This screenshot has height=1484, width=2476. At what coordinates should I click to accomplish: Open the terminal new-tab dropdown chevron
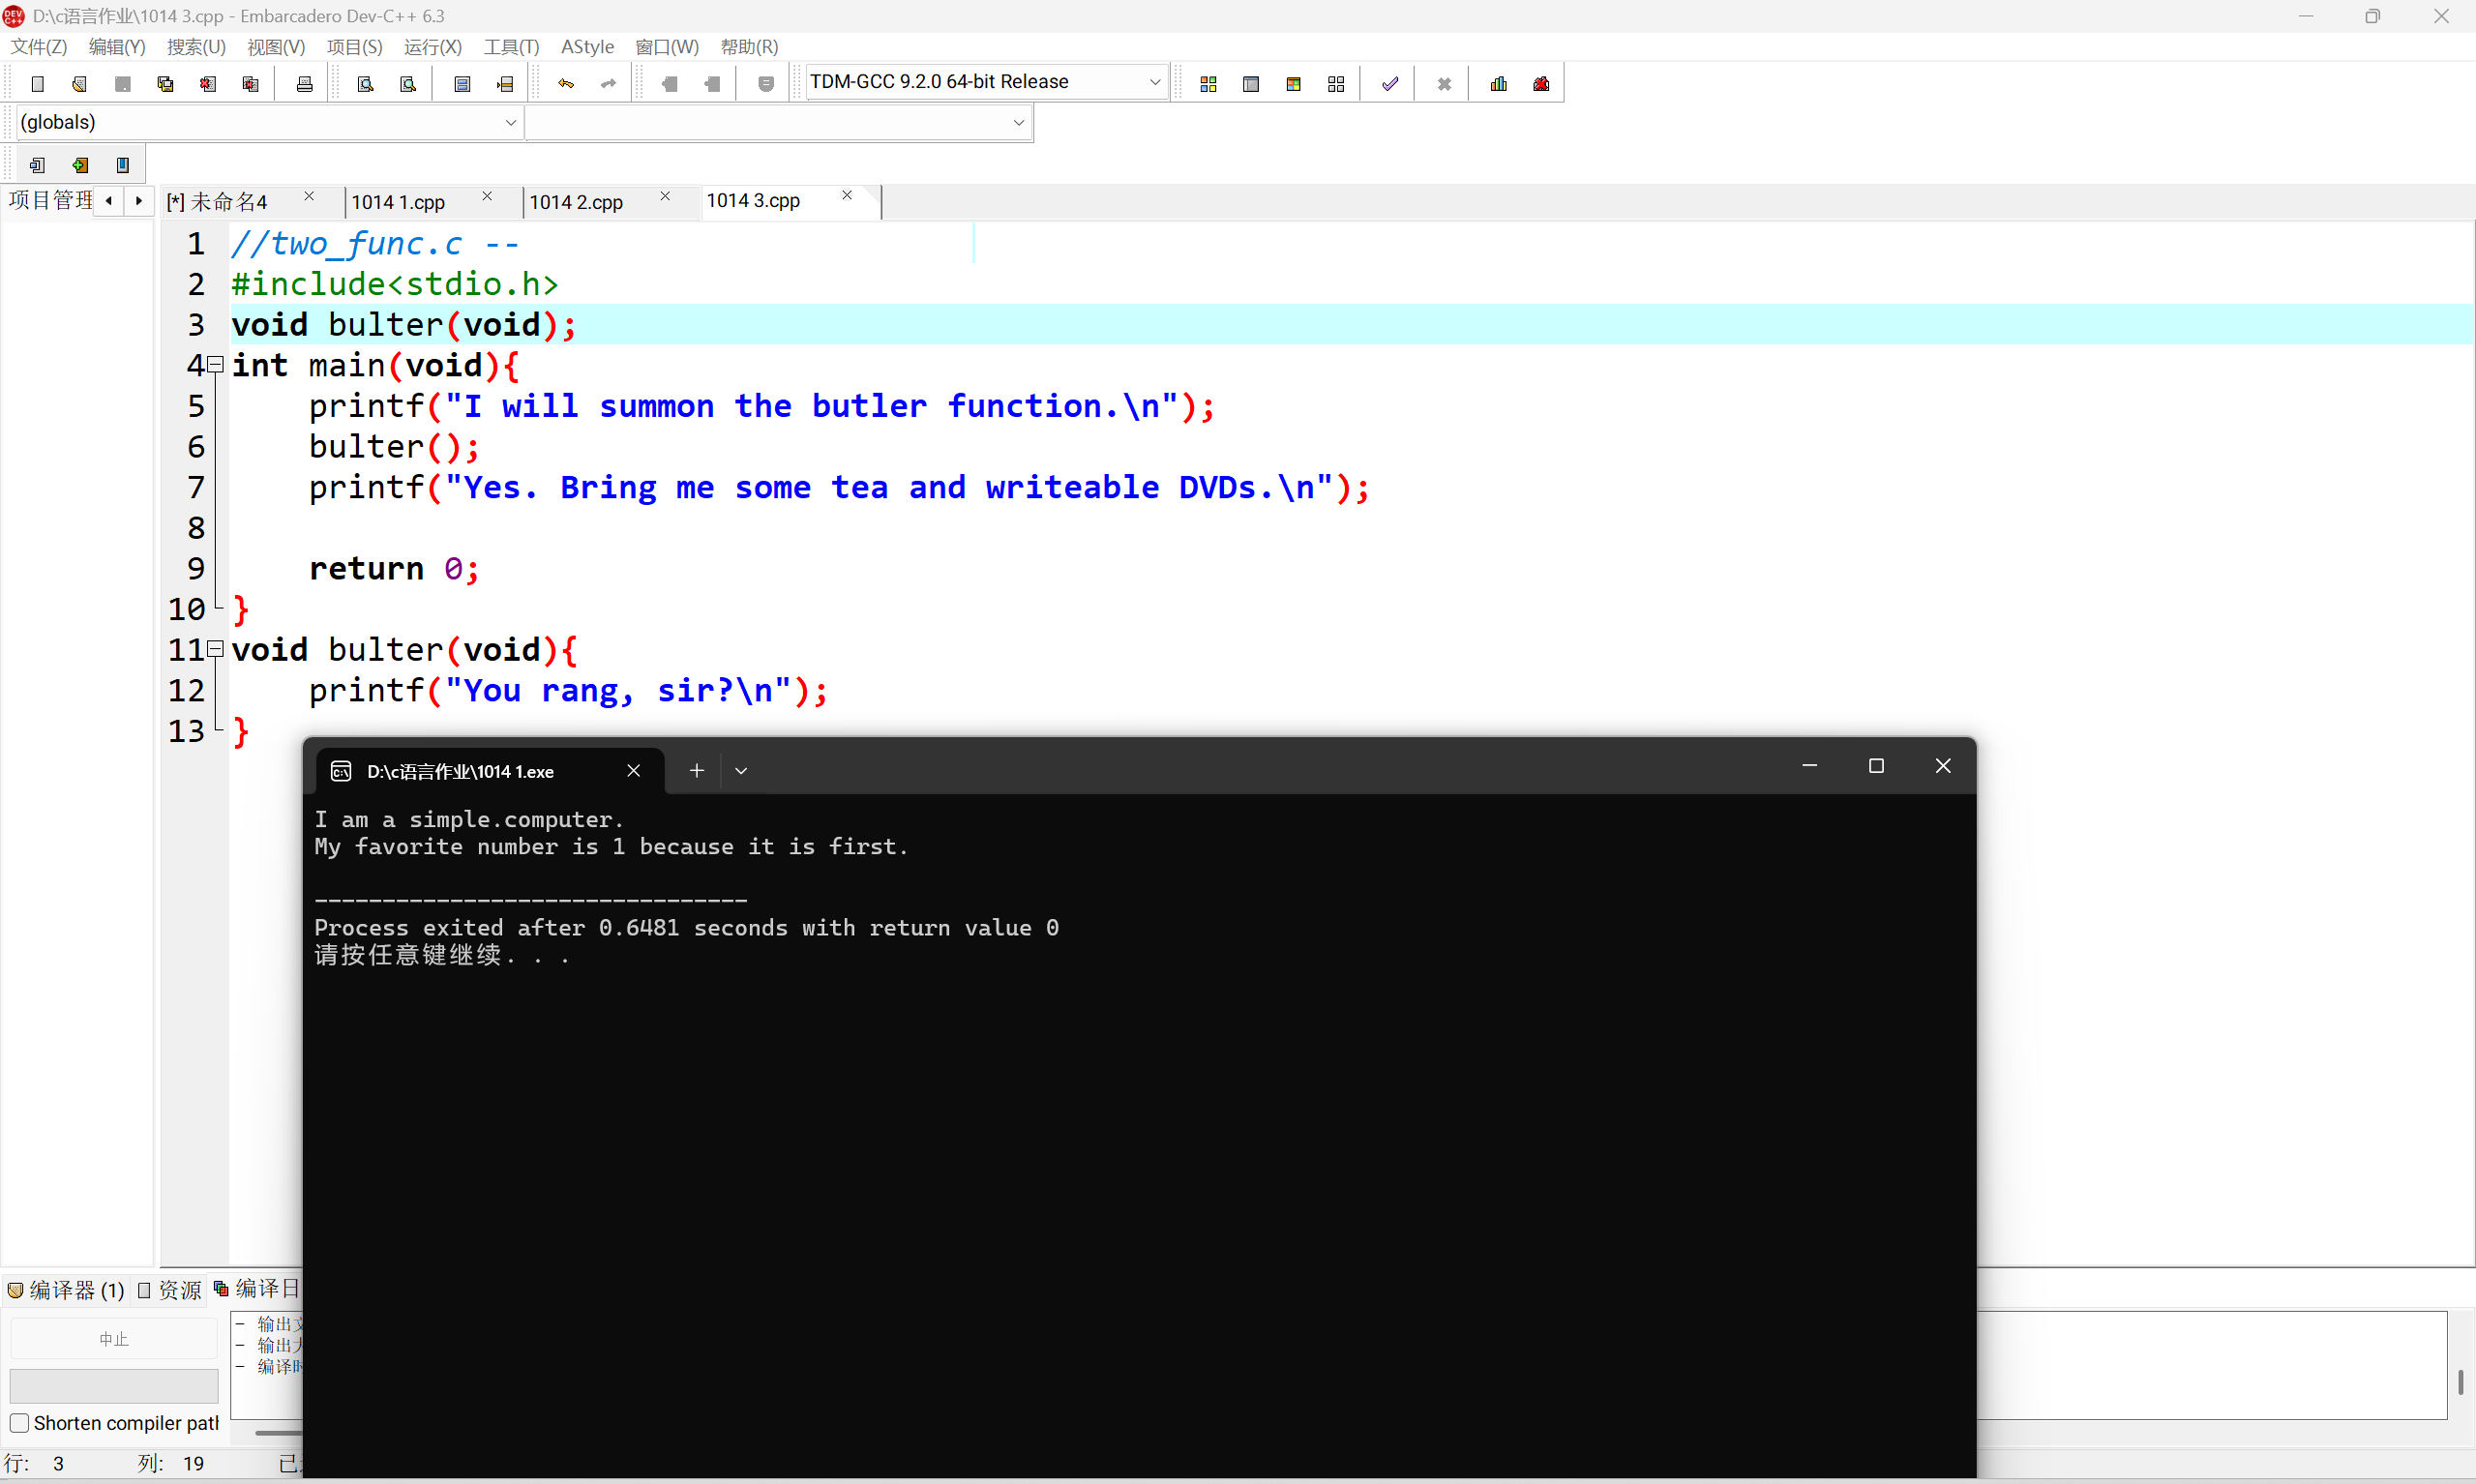point(741,771)
